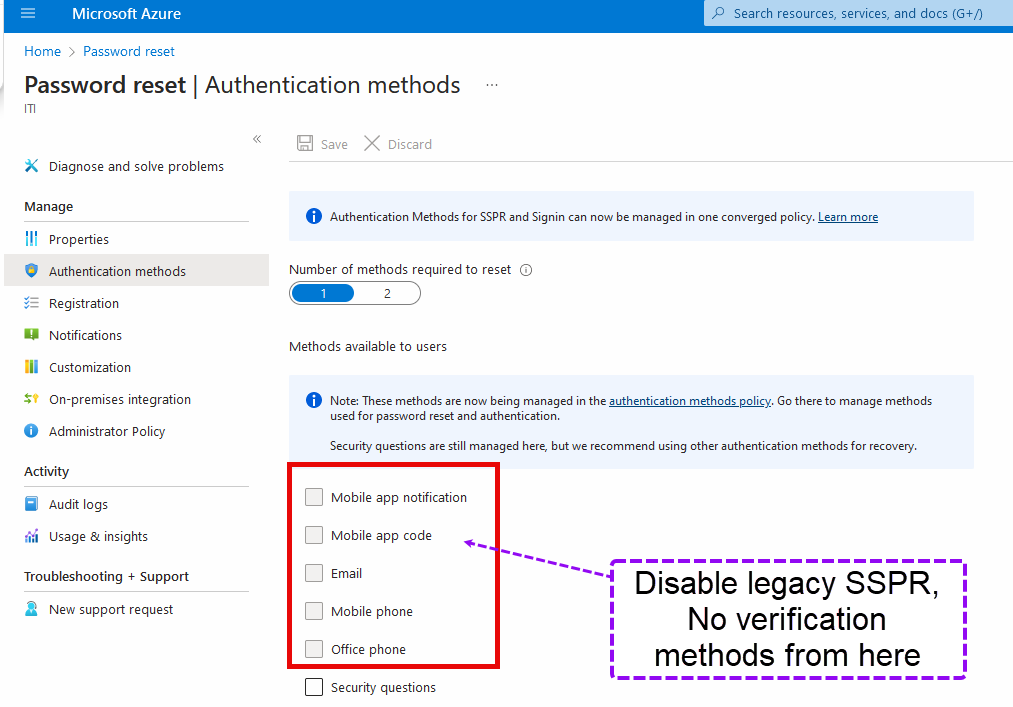The image size is (1013, 707).
Task: Click the New support request person icon
Action: pyautogui.click(x=31, y=609)
